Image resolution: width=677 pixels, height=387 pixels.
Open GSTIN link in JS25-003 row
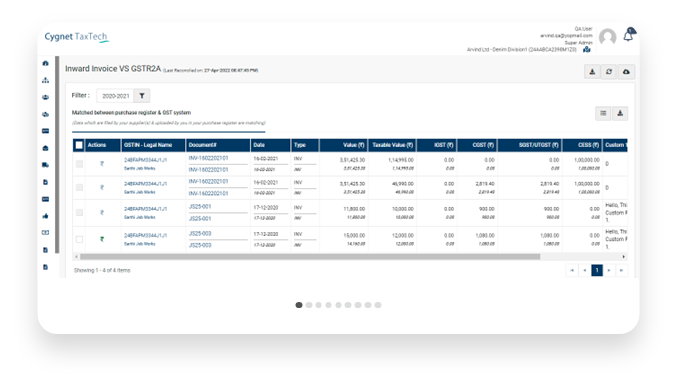coord(145,236)
